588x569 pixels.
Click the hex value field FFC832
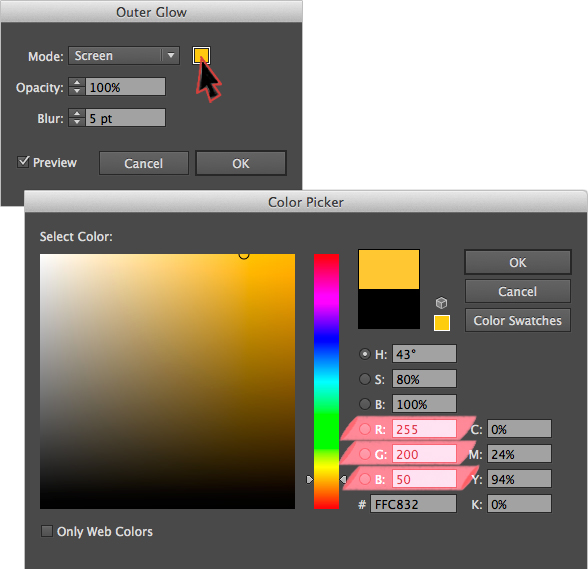pos(413,504)
